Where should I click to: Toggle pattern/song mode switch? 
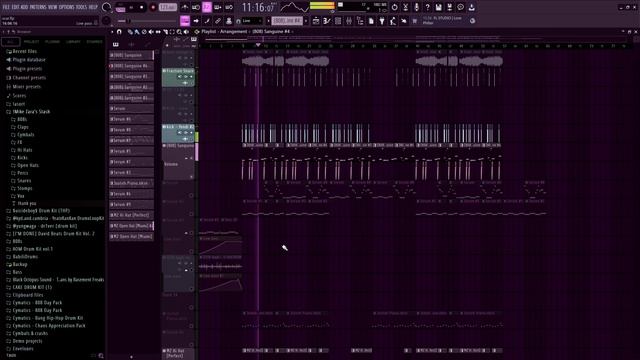pyautogui.click(x=120, y=7)
